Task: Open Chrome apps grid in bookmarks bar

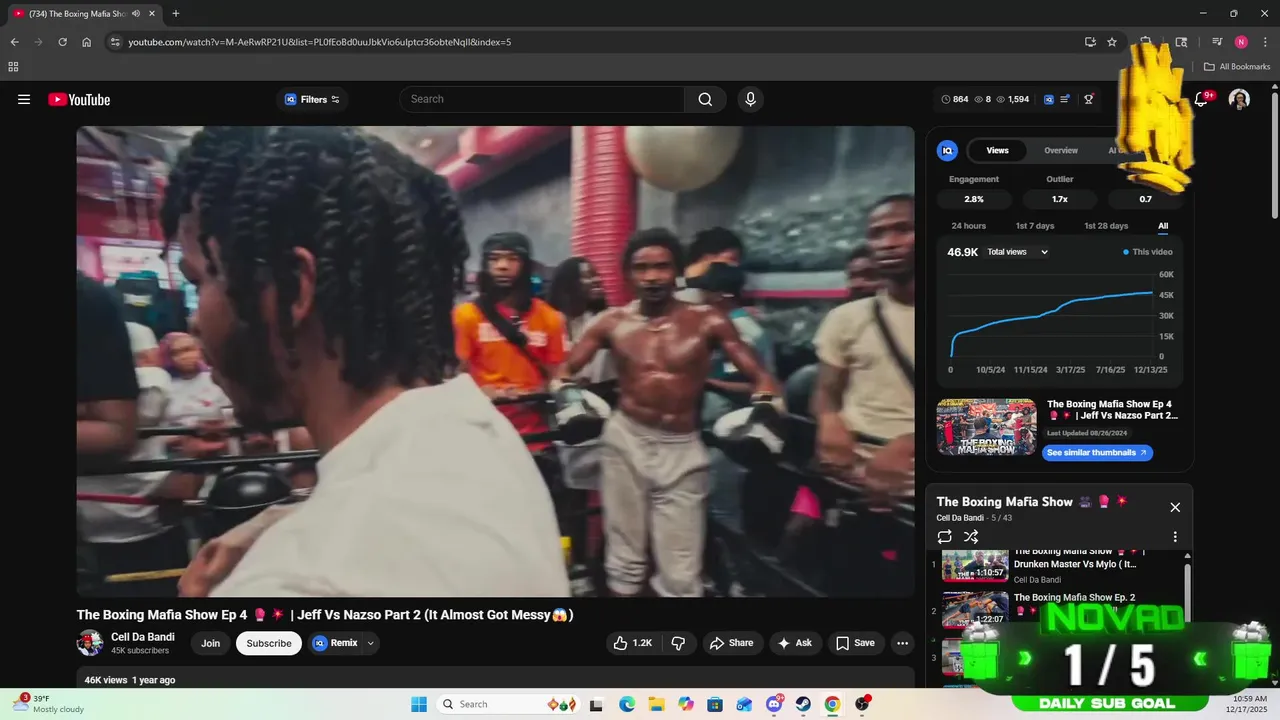Action: [13, 67]
